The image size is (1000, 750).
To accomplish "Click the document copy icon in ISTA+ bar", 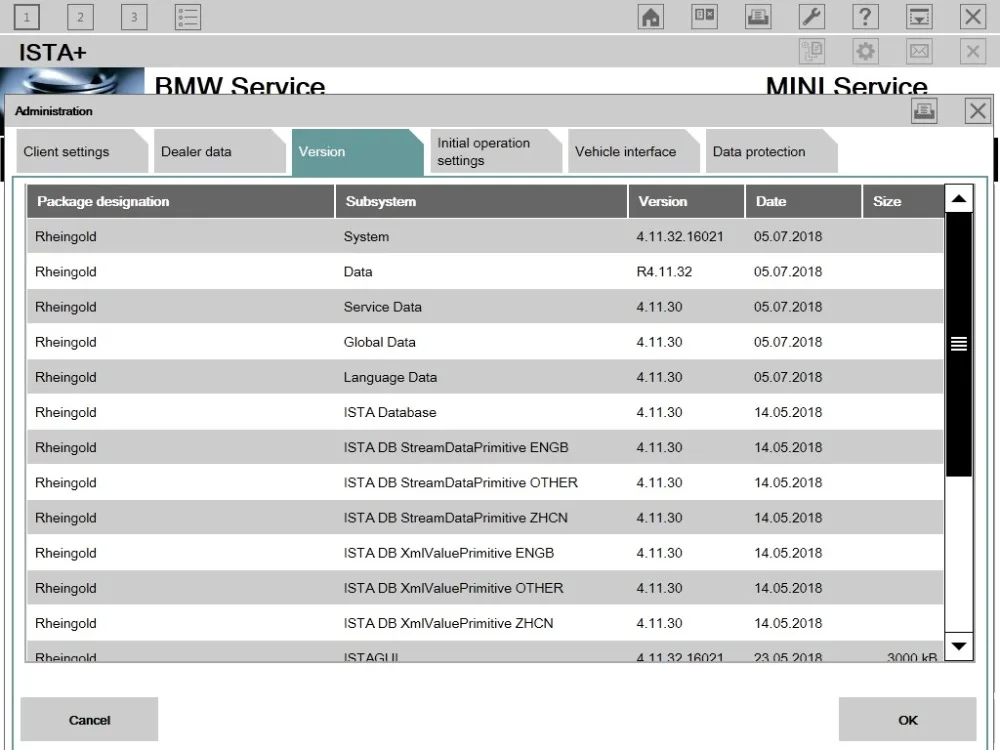I will (812, 51).
